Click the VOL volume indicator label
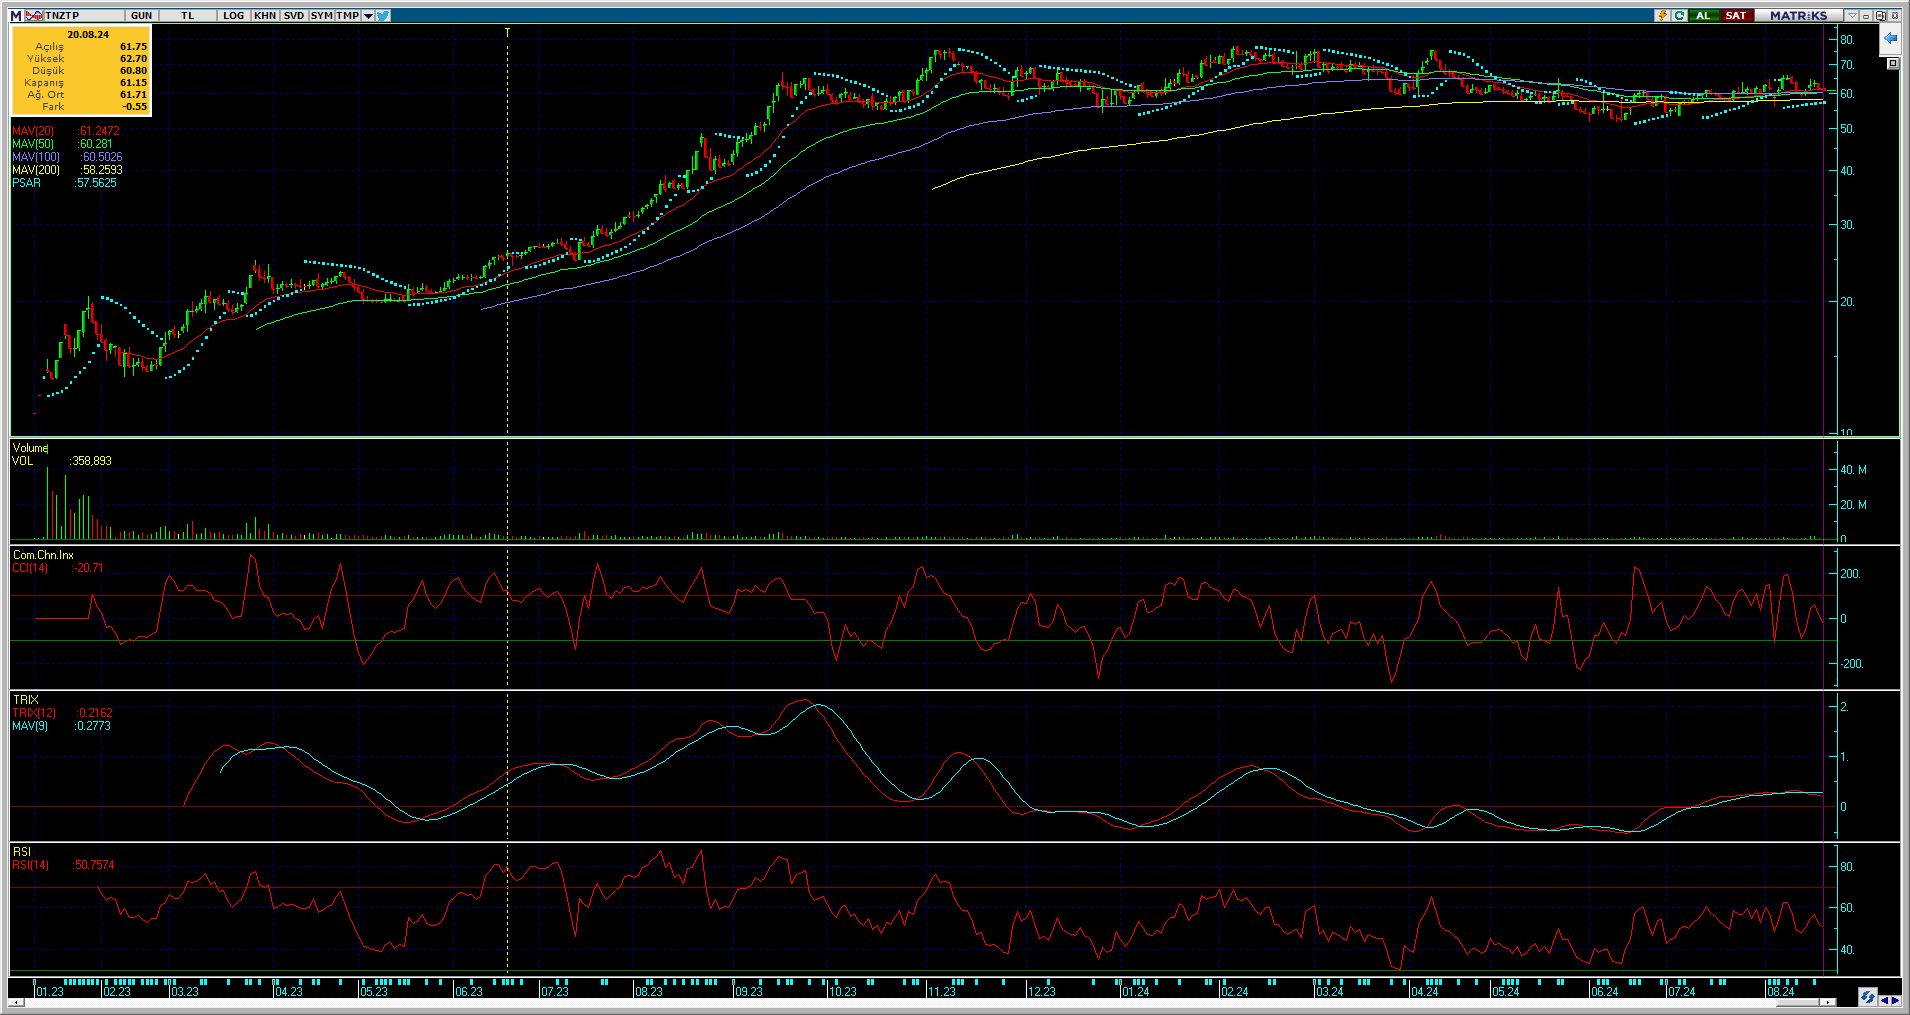Screen dimensions: 1910x1015 point(22,461)
